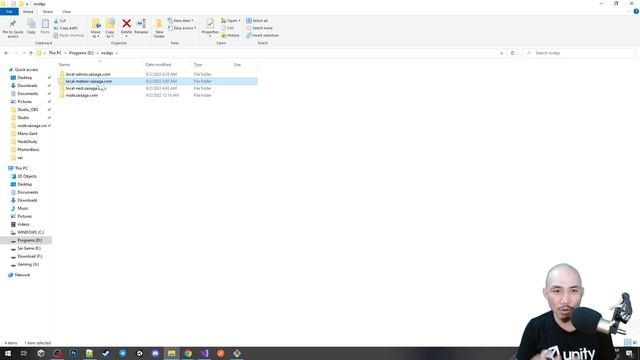The width and height of the screenshot is (640, 360).
Task: Click the Back navigation arrow
Action: click(x=6, y=53)
